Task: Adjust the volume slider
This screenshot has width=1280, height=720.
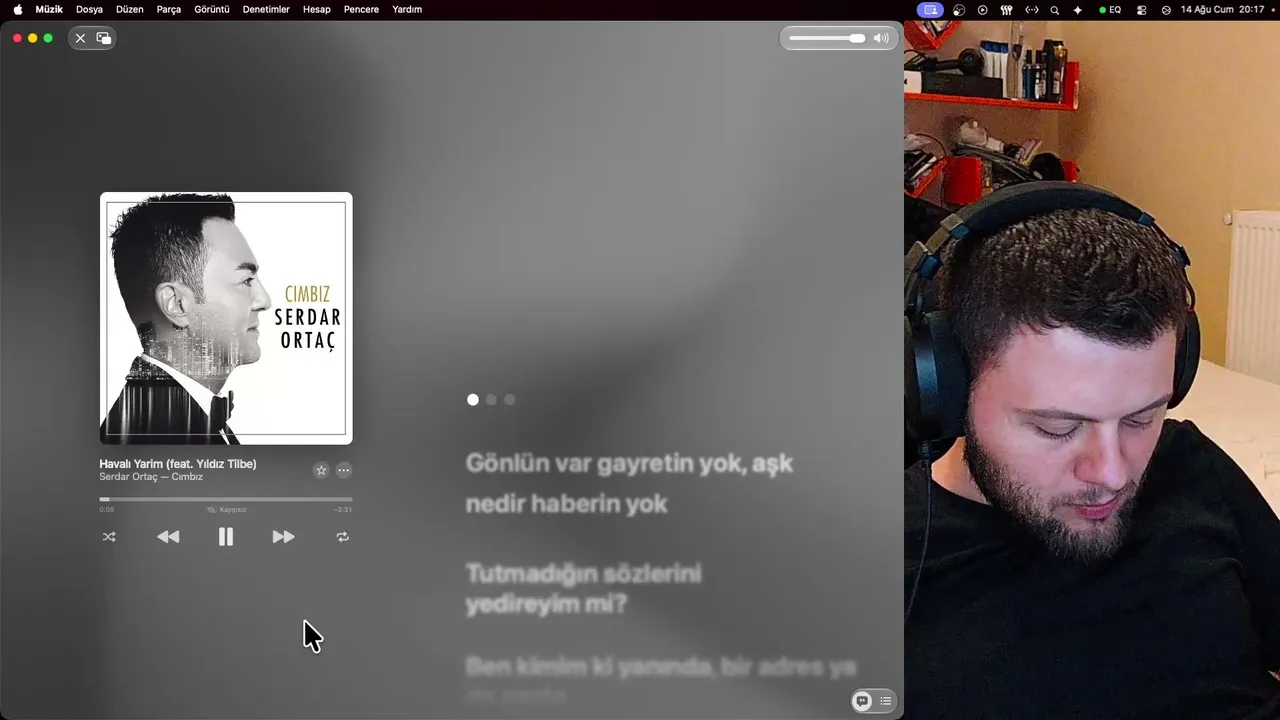Action: point(827,38)
